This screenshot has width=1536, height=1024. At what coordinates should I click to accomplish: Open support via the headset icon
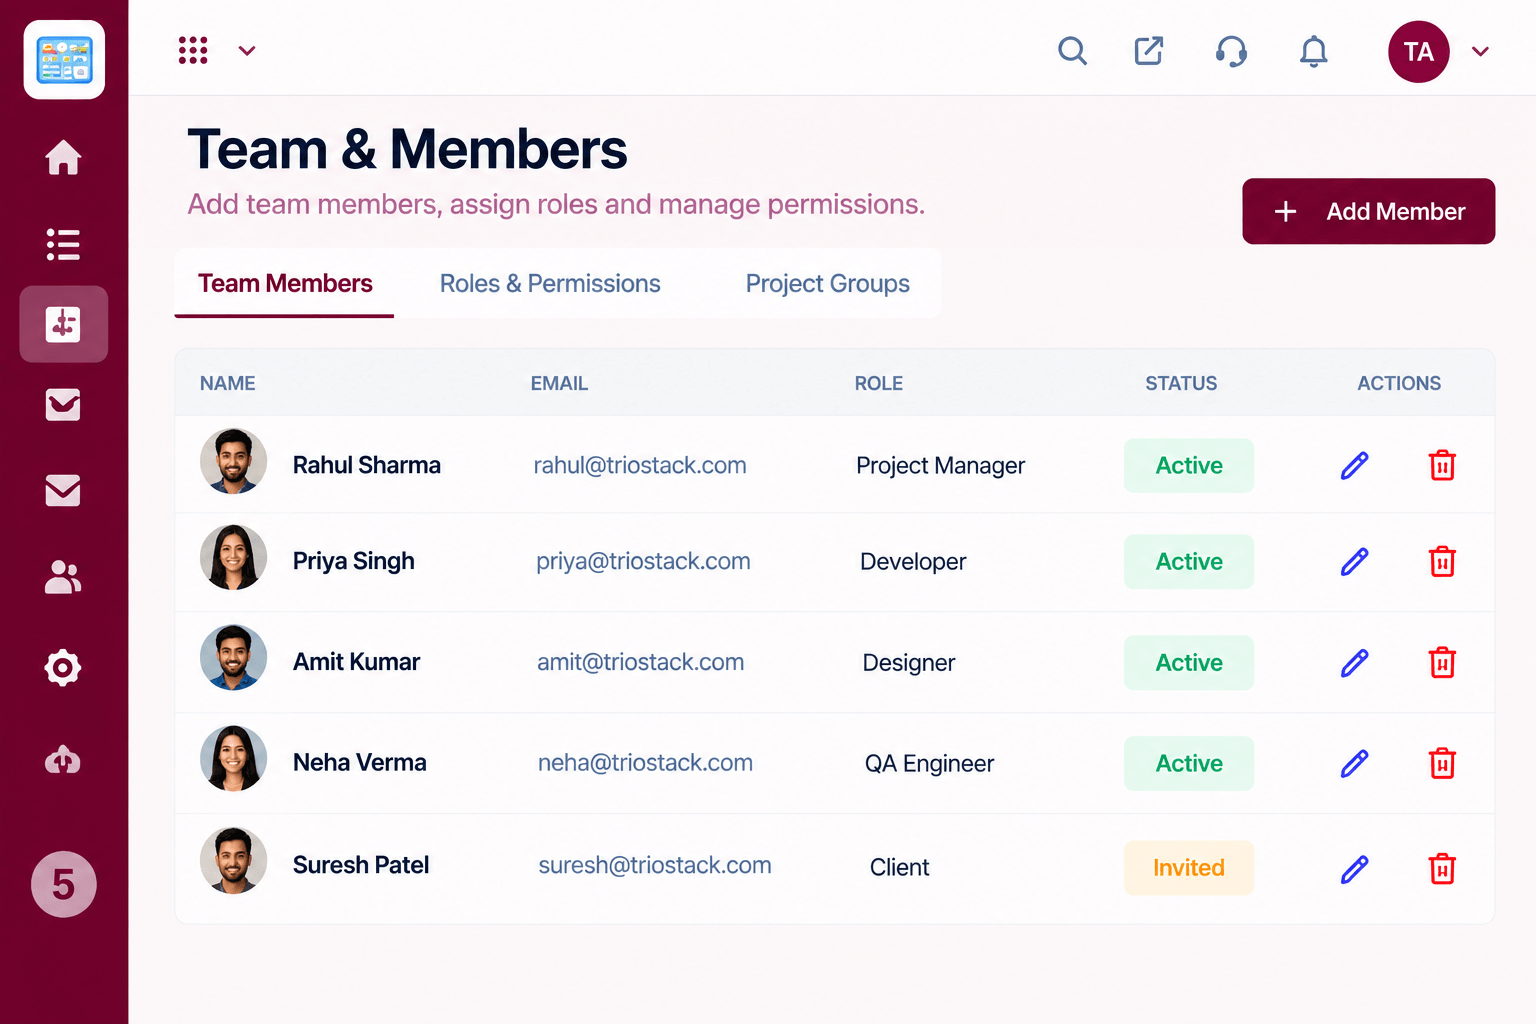(x=1231, y=51)
